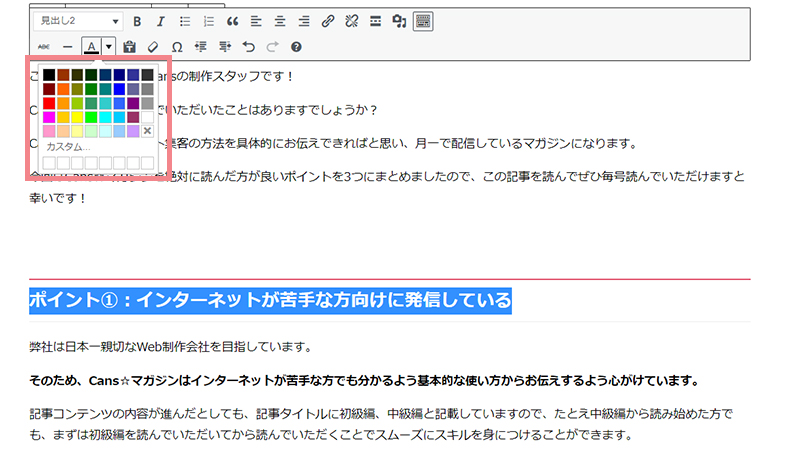Expand the text color dropdown arrow
Viewport: 800px width, 450px height.
tap(108, 46)
